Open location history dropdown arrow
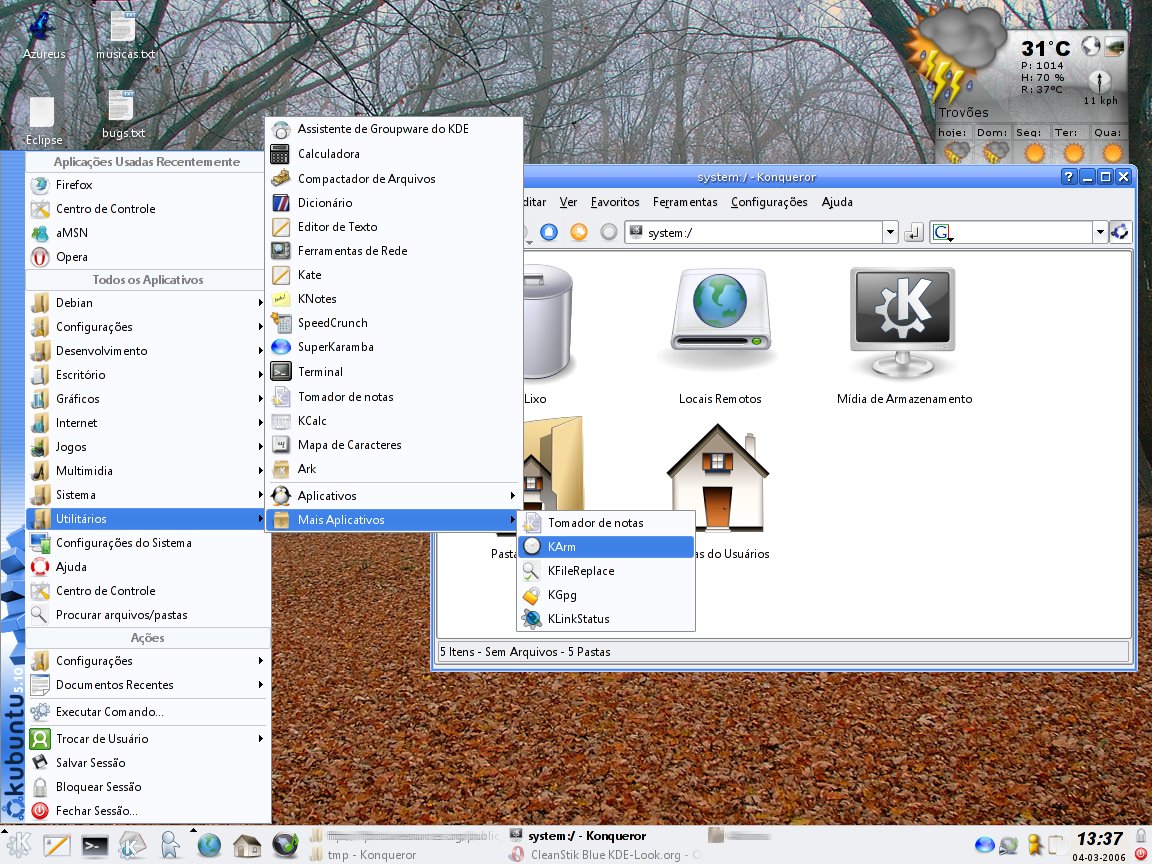The width and height of the screenshot is (1152, 864). [890, 233]
